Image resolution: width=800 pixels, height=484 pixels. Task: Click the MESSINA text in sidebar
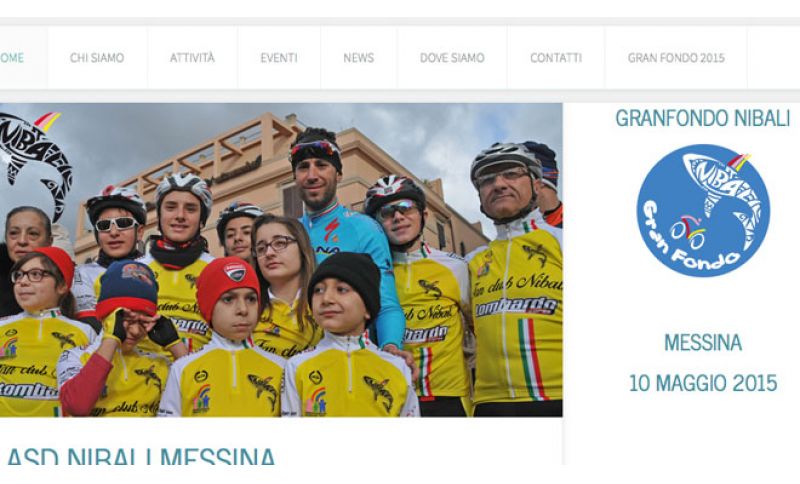(x=703, y=343)
